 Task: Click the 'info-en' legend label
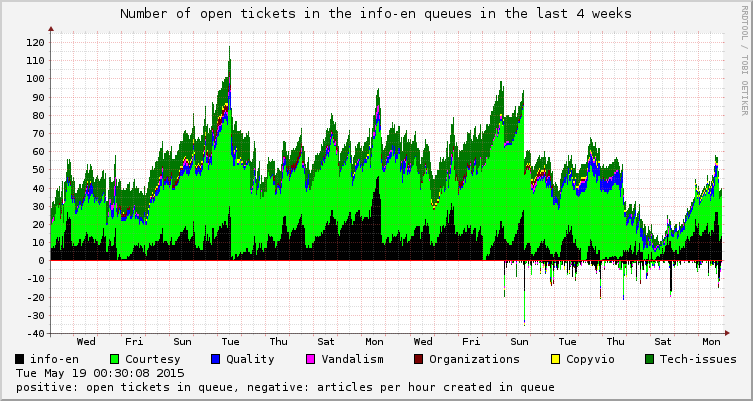(x=54, y=359)
